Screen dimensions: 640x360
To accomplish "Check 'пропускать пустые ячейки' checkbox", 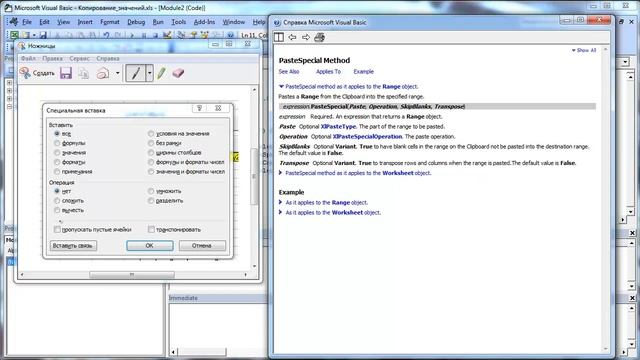I will 57,229.
